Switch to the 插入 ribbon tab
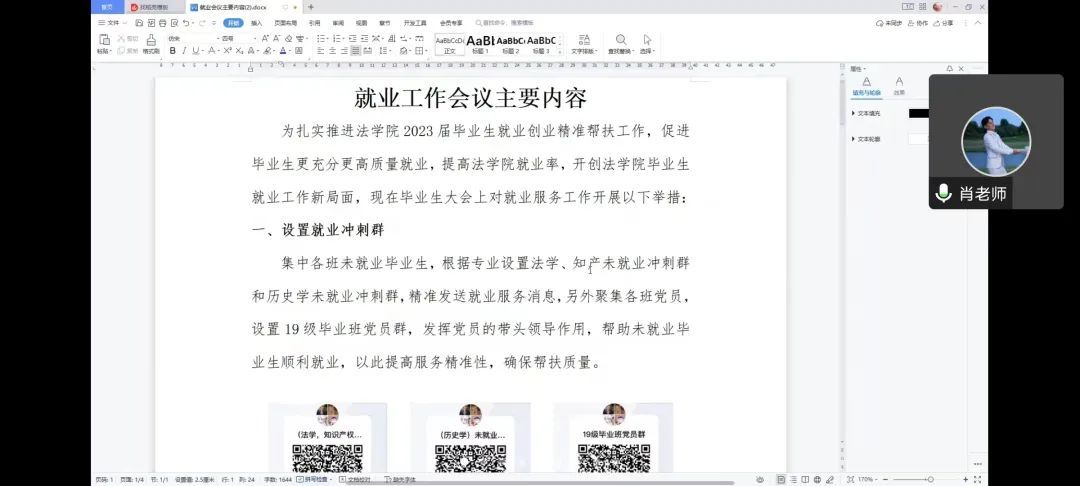The height and width of the screenshot is (486, 1080). 257,22
